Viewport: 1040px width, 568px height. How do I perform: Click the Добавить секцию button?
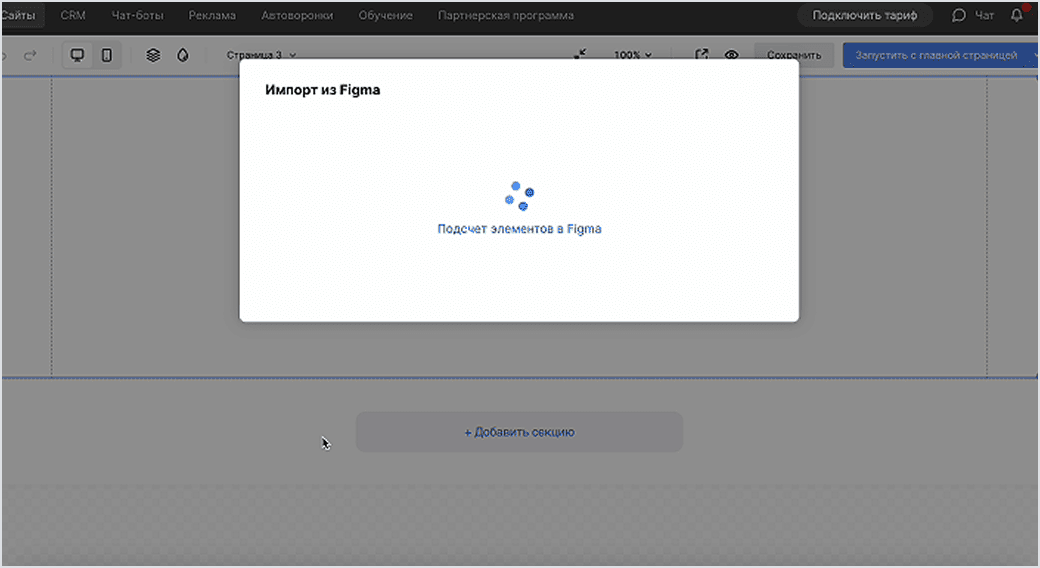519,432
